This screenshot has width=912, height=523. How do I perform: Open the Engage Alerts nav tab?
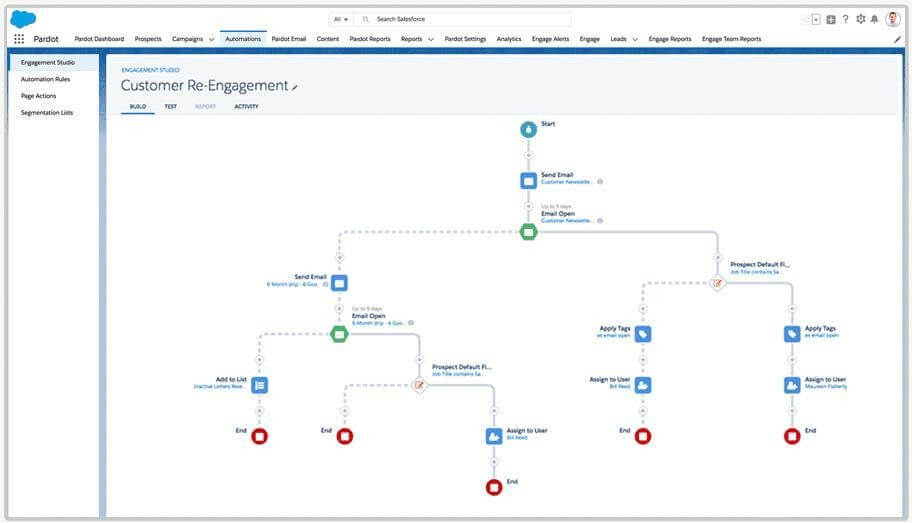pos(550,39)
